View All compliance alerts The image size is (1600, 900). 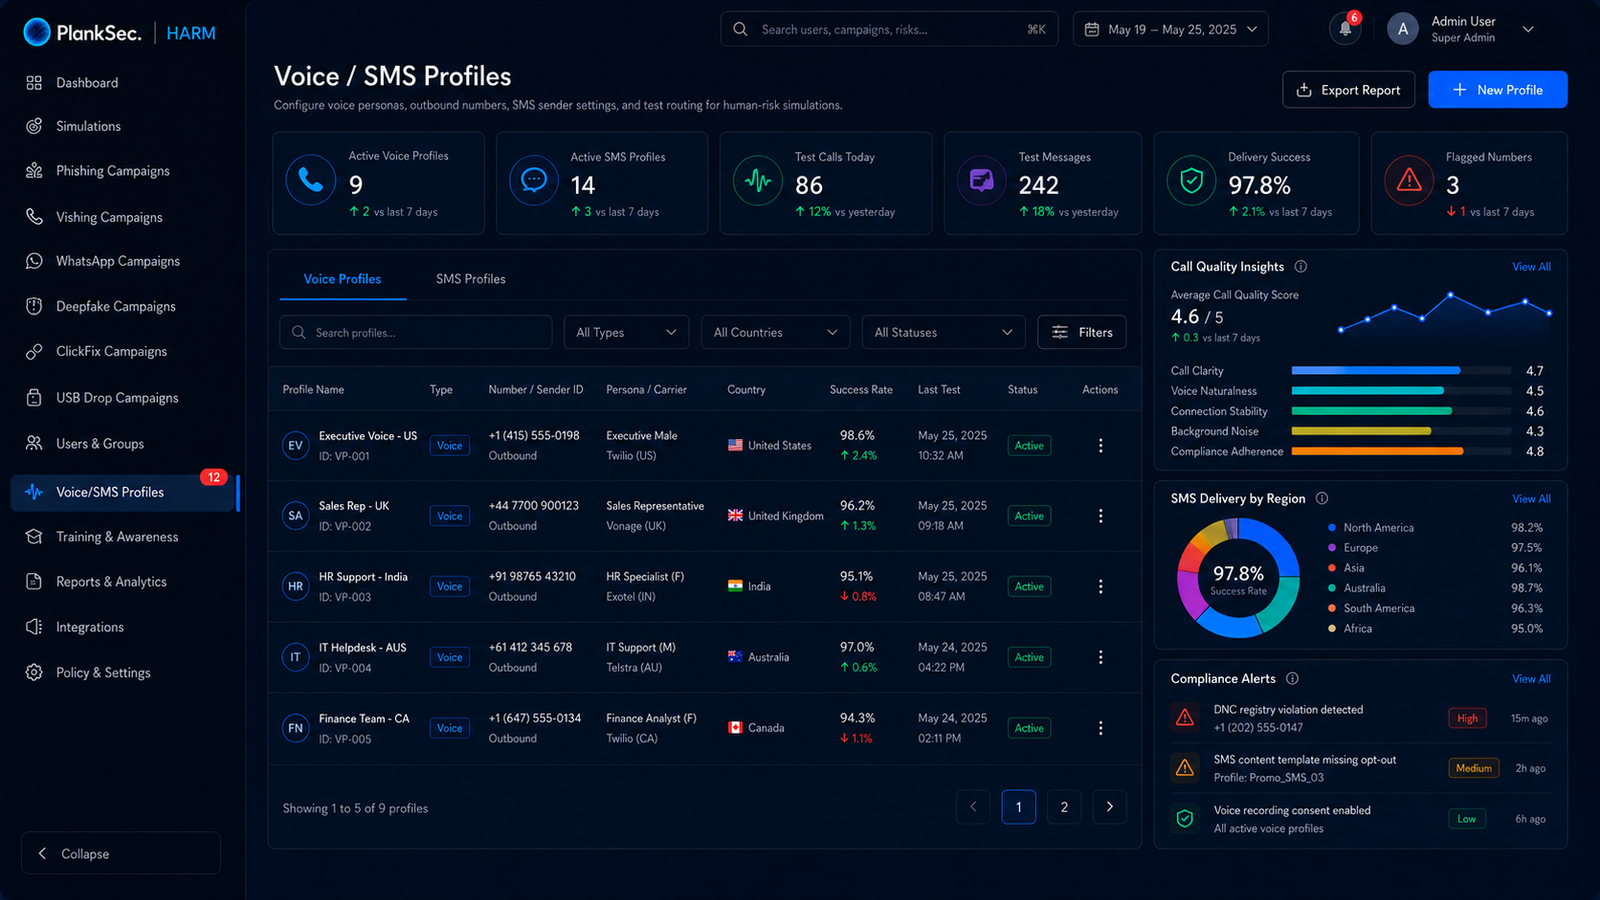(1531, 679)
